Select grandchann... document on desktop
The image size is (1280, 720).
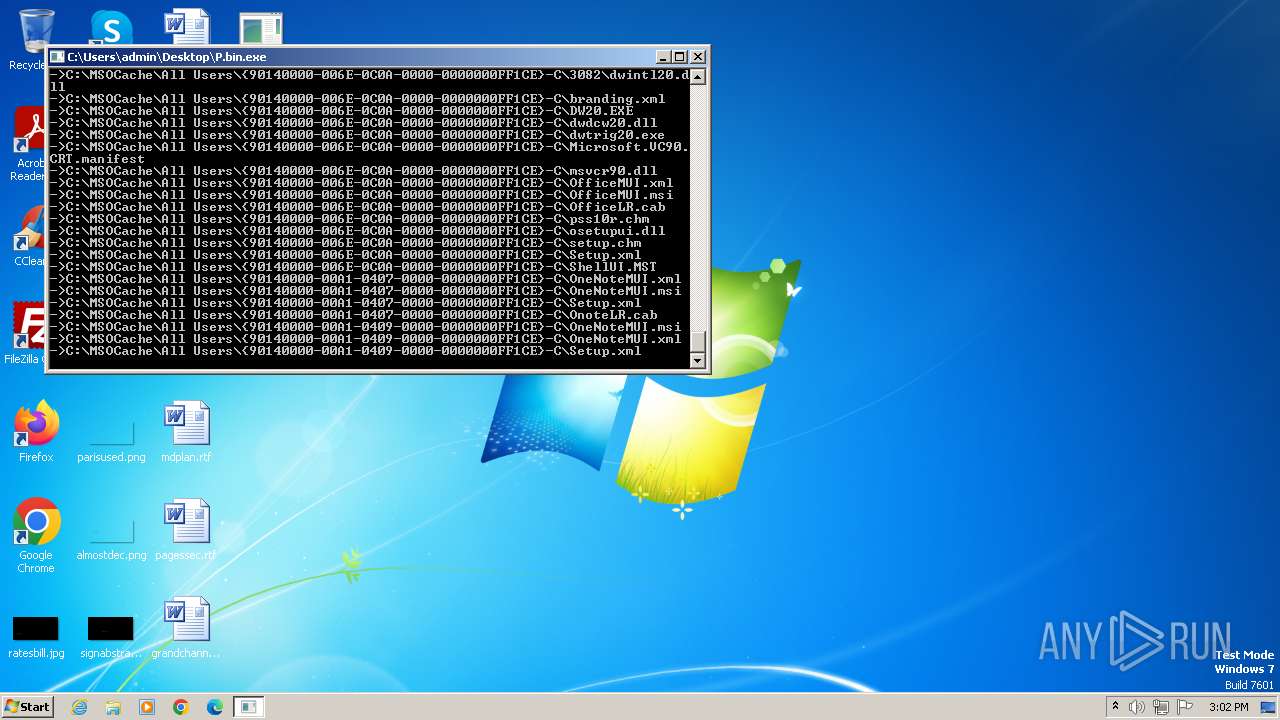(x=186, y=628)
